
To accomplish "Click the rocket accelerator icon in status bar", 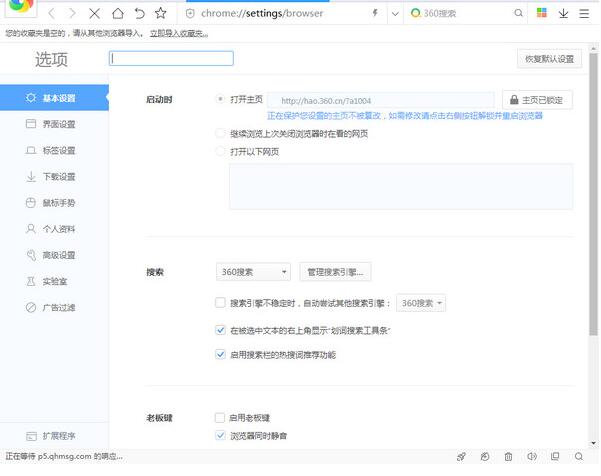I will [462, 457].
